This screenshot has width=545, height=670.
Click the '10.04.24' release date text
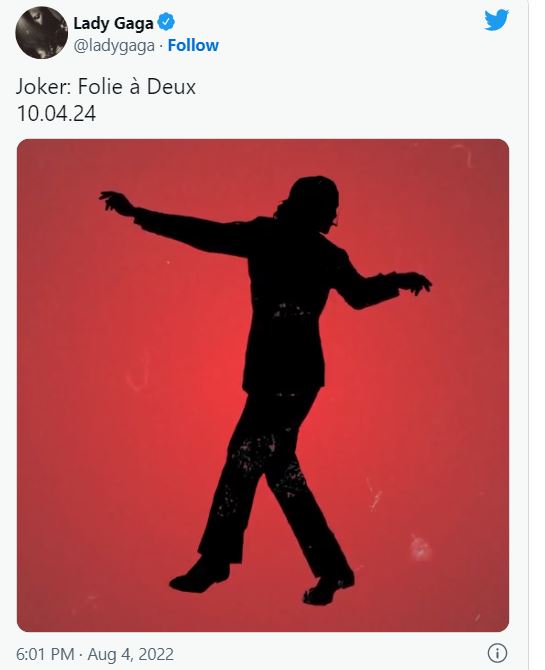pos(56,113)
